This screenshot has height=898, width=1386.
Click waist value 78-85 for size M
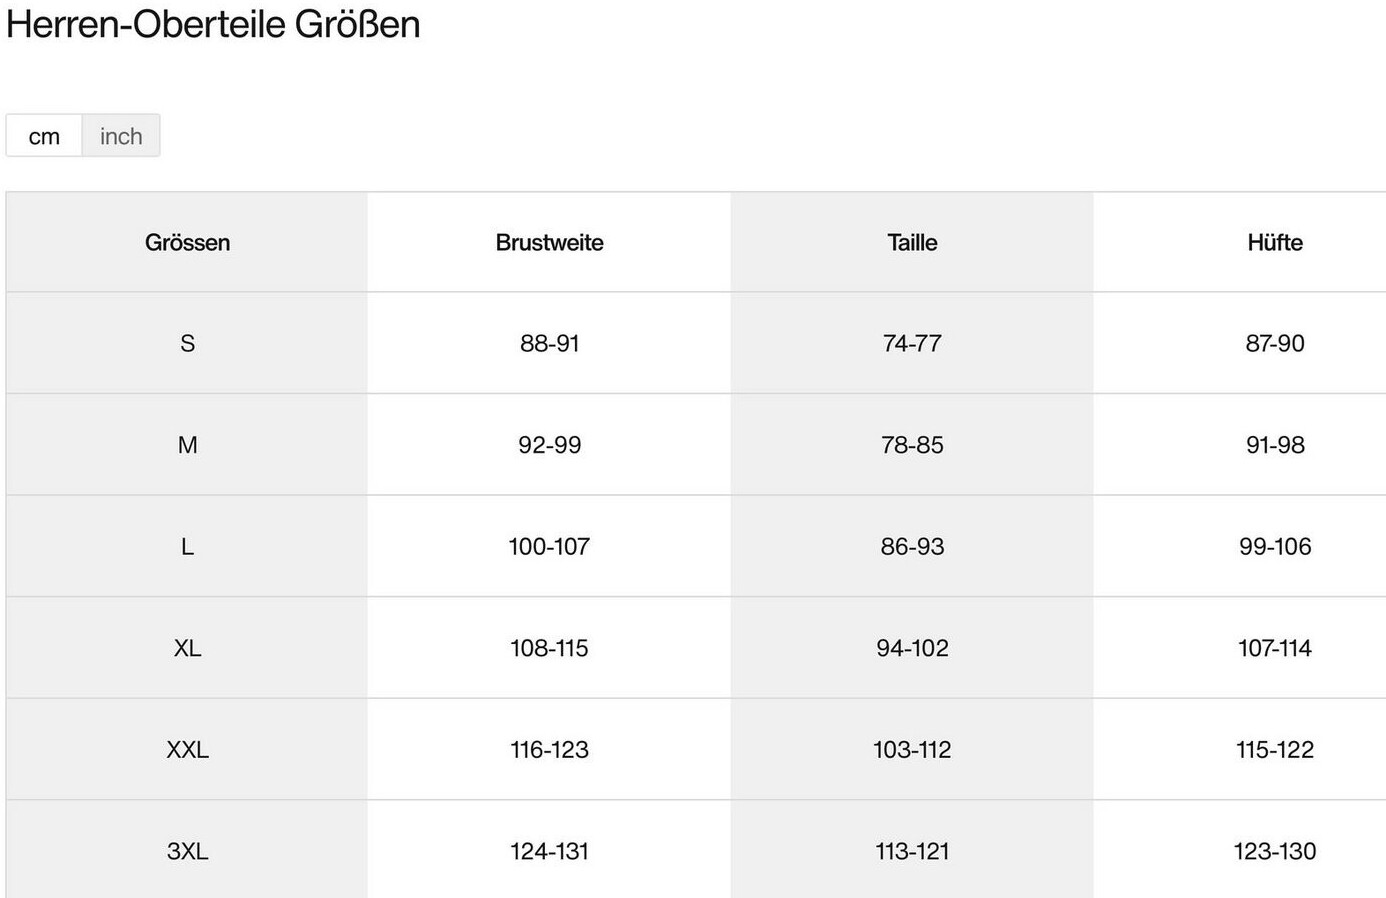point(912,445)
